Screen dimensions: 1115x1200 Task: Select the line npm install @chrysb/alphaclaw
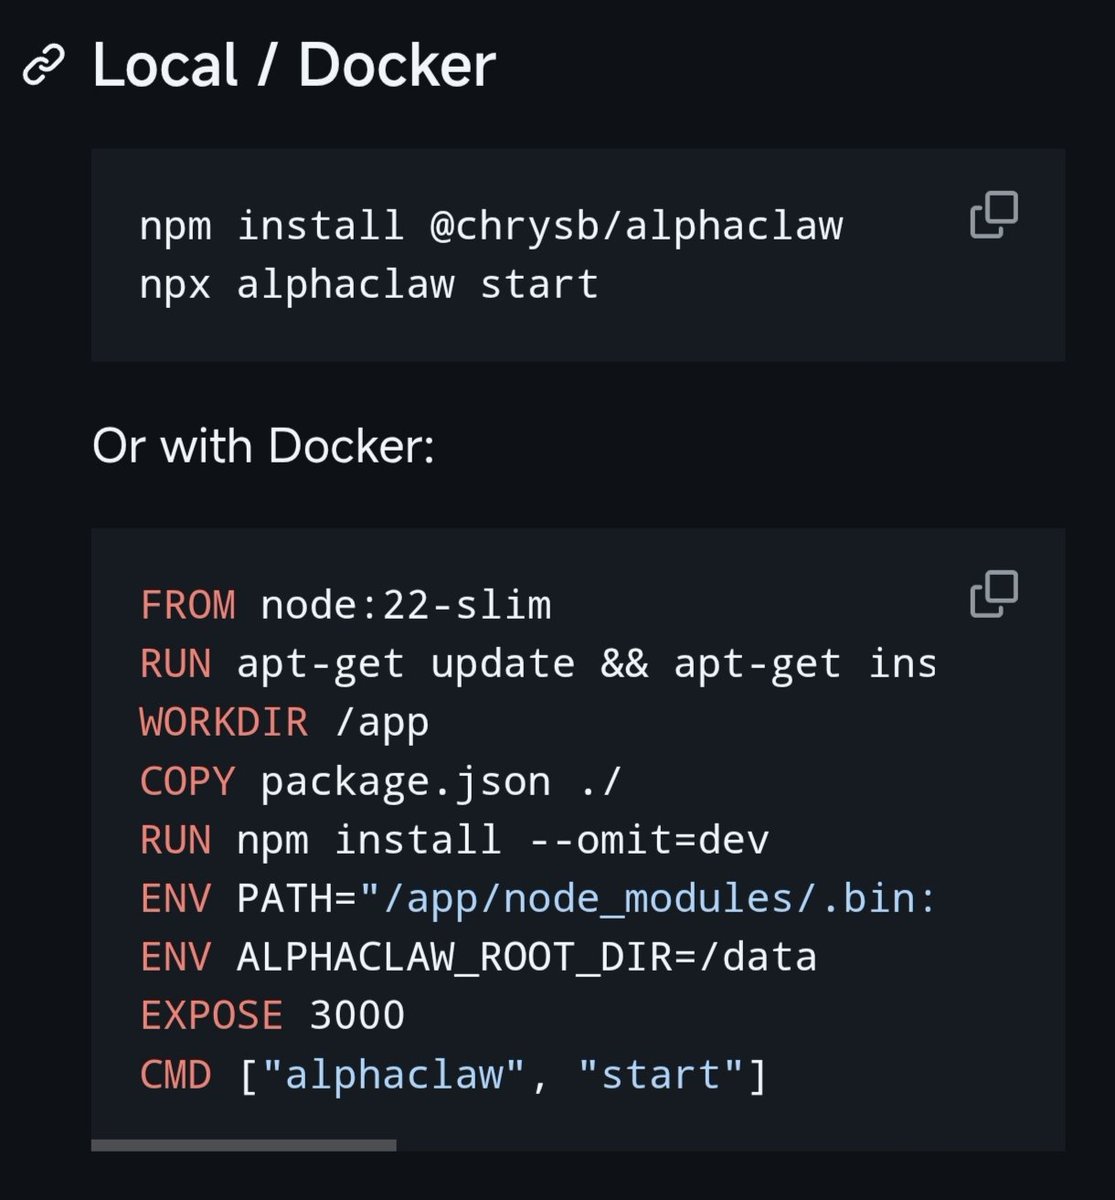[x=491, y=225]
